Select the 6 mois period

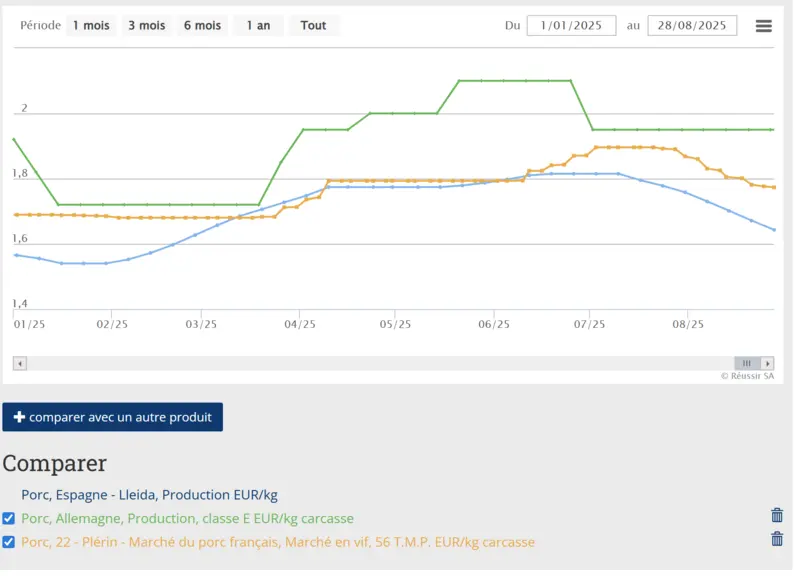(203, 25)
